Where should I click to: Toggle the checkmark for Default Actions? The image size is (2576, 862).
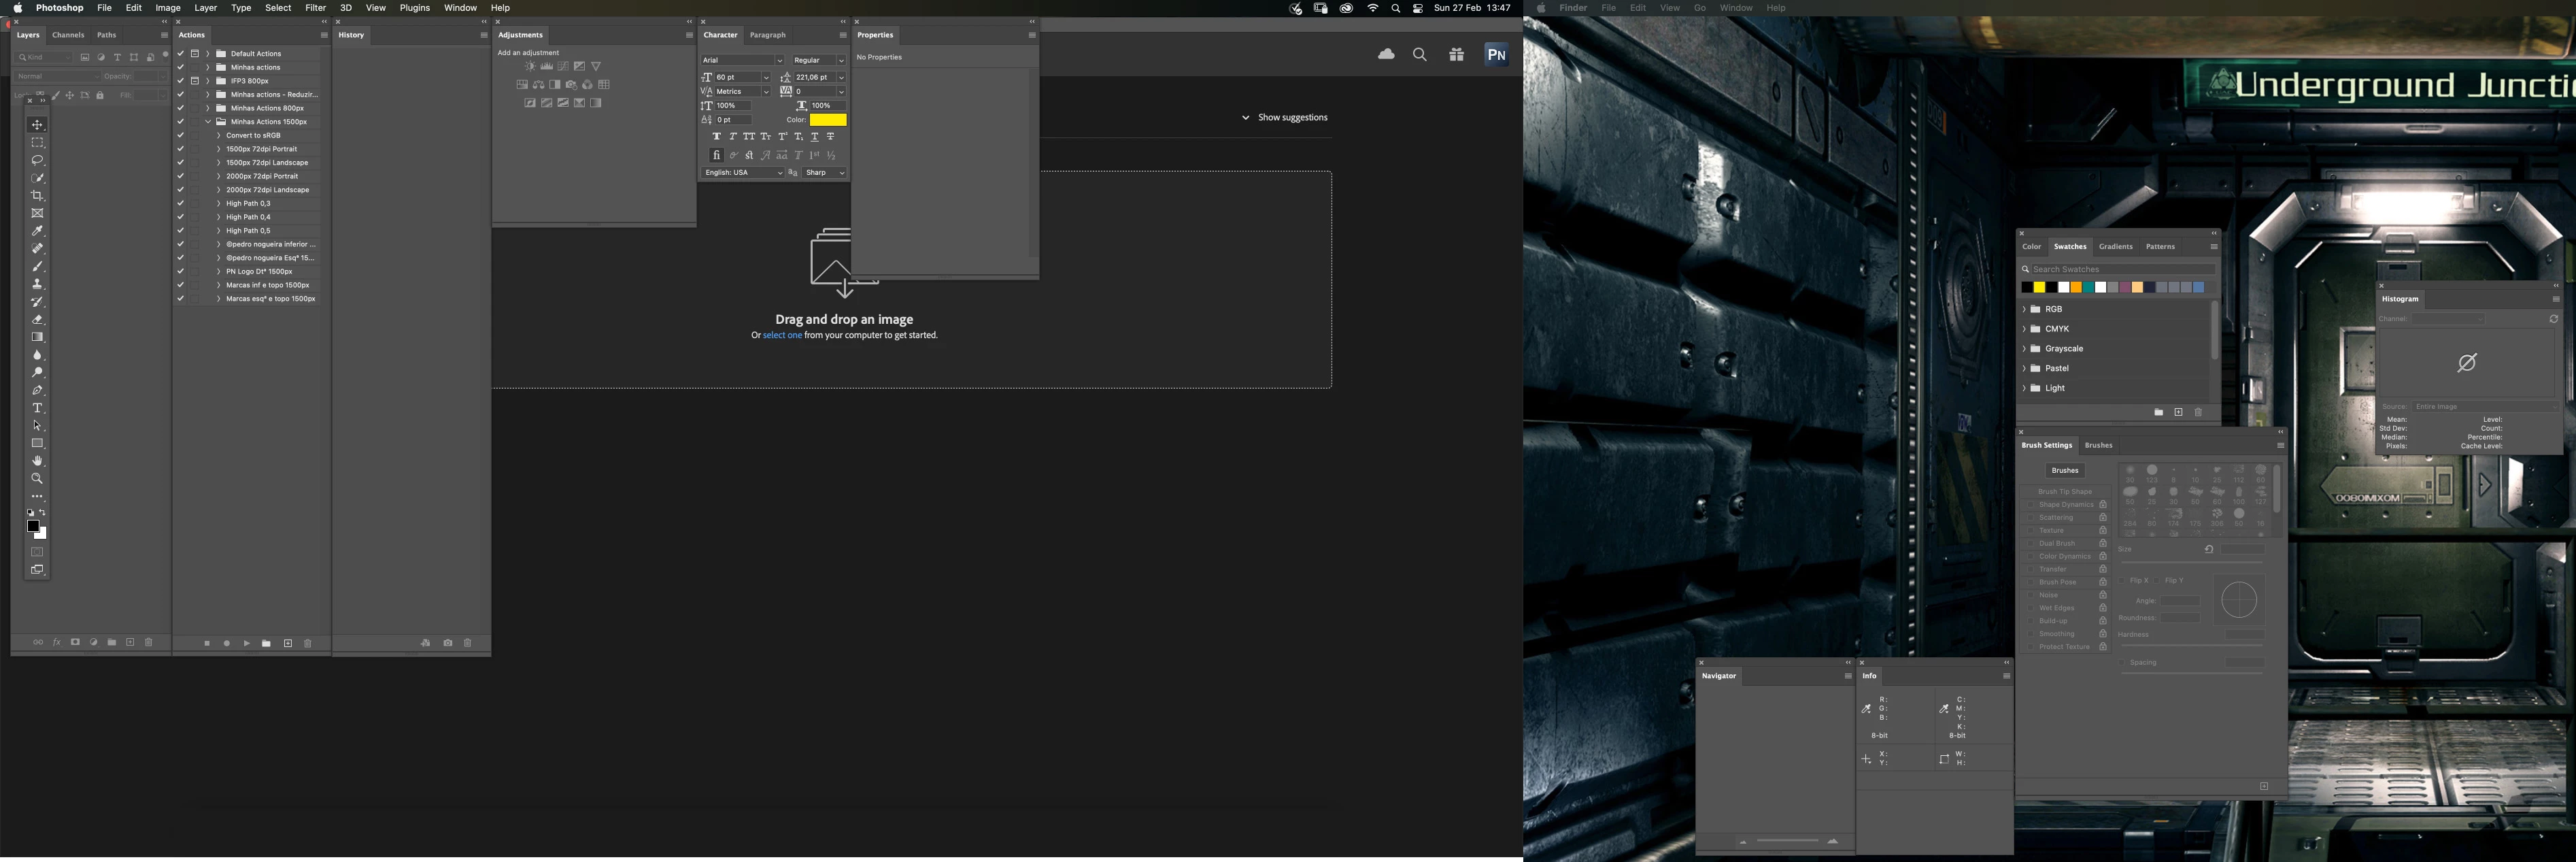[x=180, y=54]
